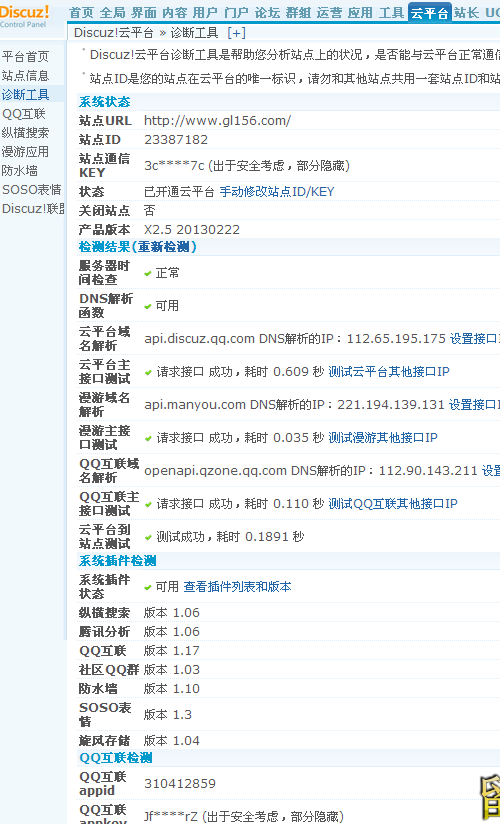The height and width of the screenshot is (824, 500).
Task: Open the 群组 top menu
Action: coord(298,13)
